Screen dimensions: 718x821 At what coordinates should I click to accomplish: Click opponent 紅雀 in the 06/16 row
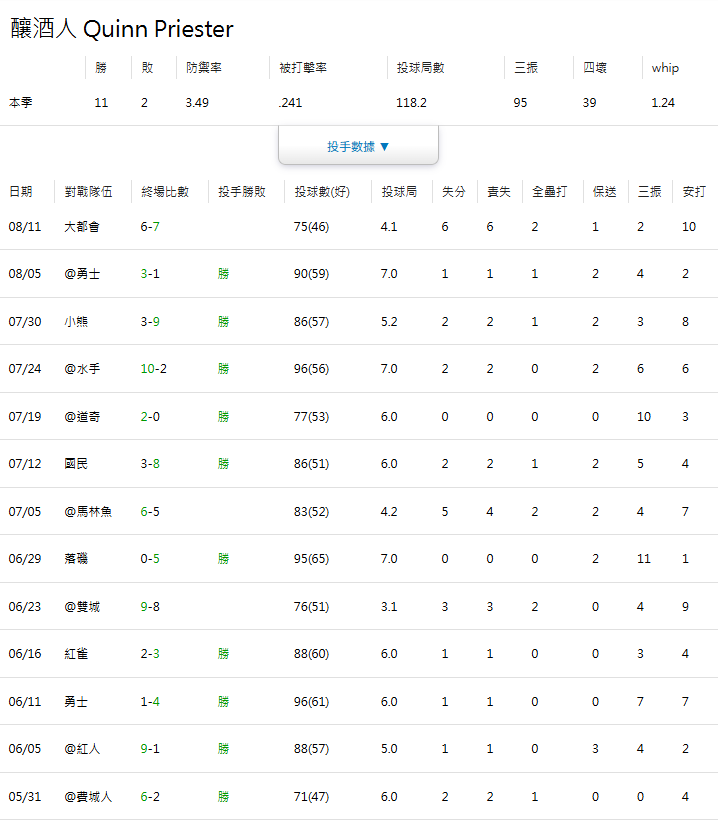point(76,653)
